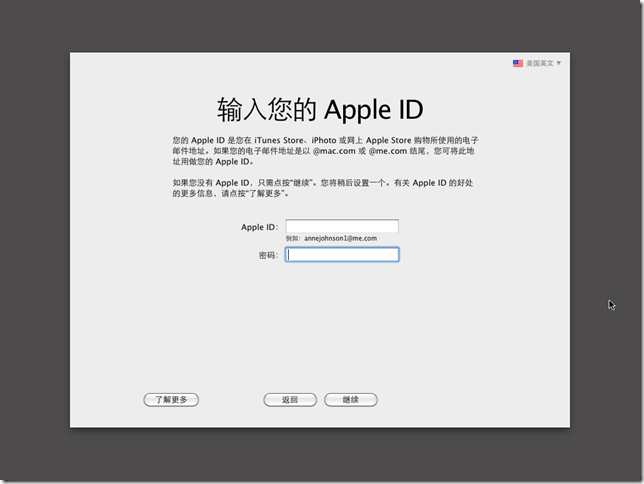This screenshot has height=484, width=644.
Task: Click the paragraph mentioning iTunes Store
Action: (325, 151)
